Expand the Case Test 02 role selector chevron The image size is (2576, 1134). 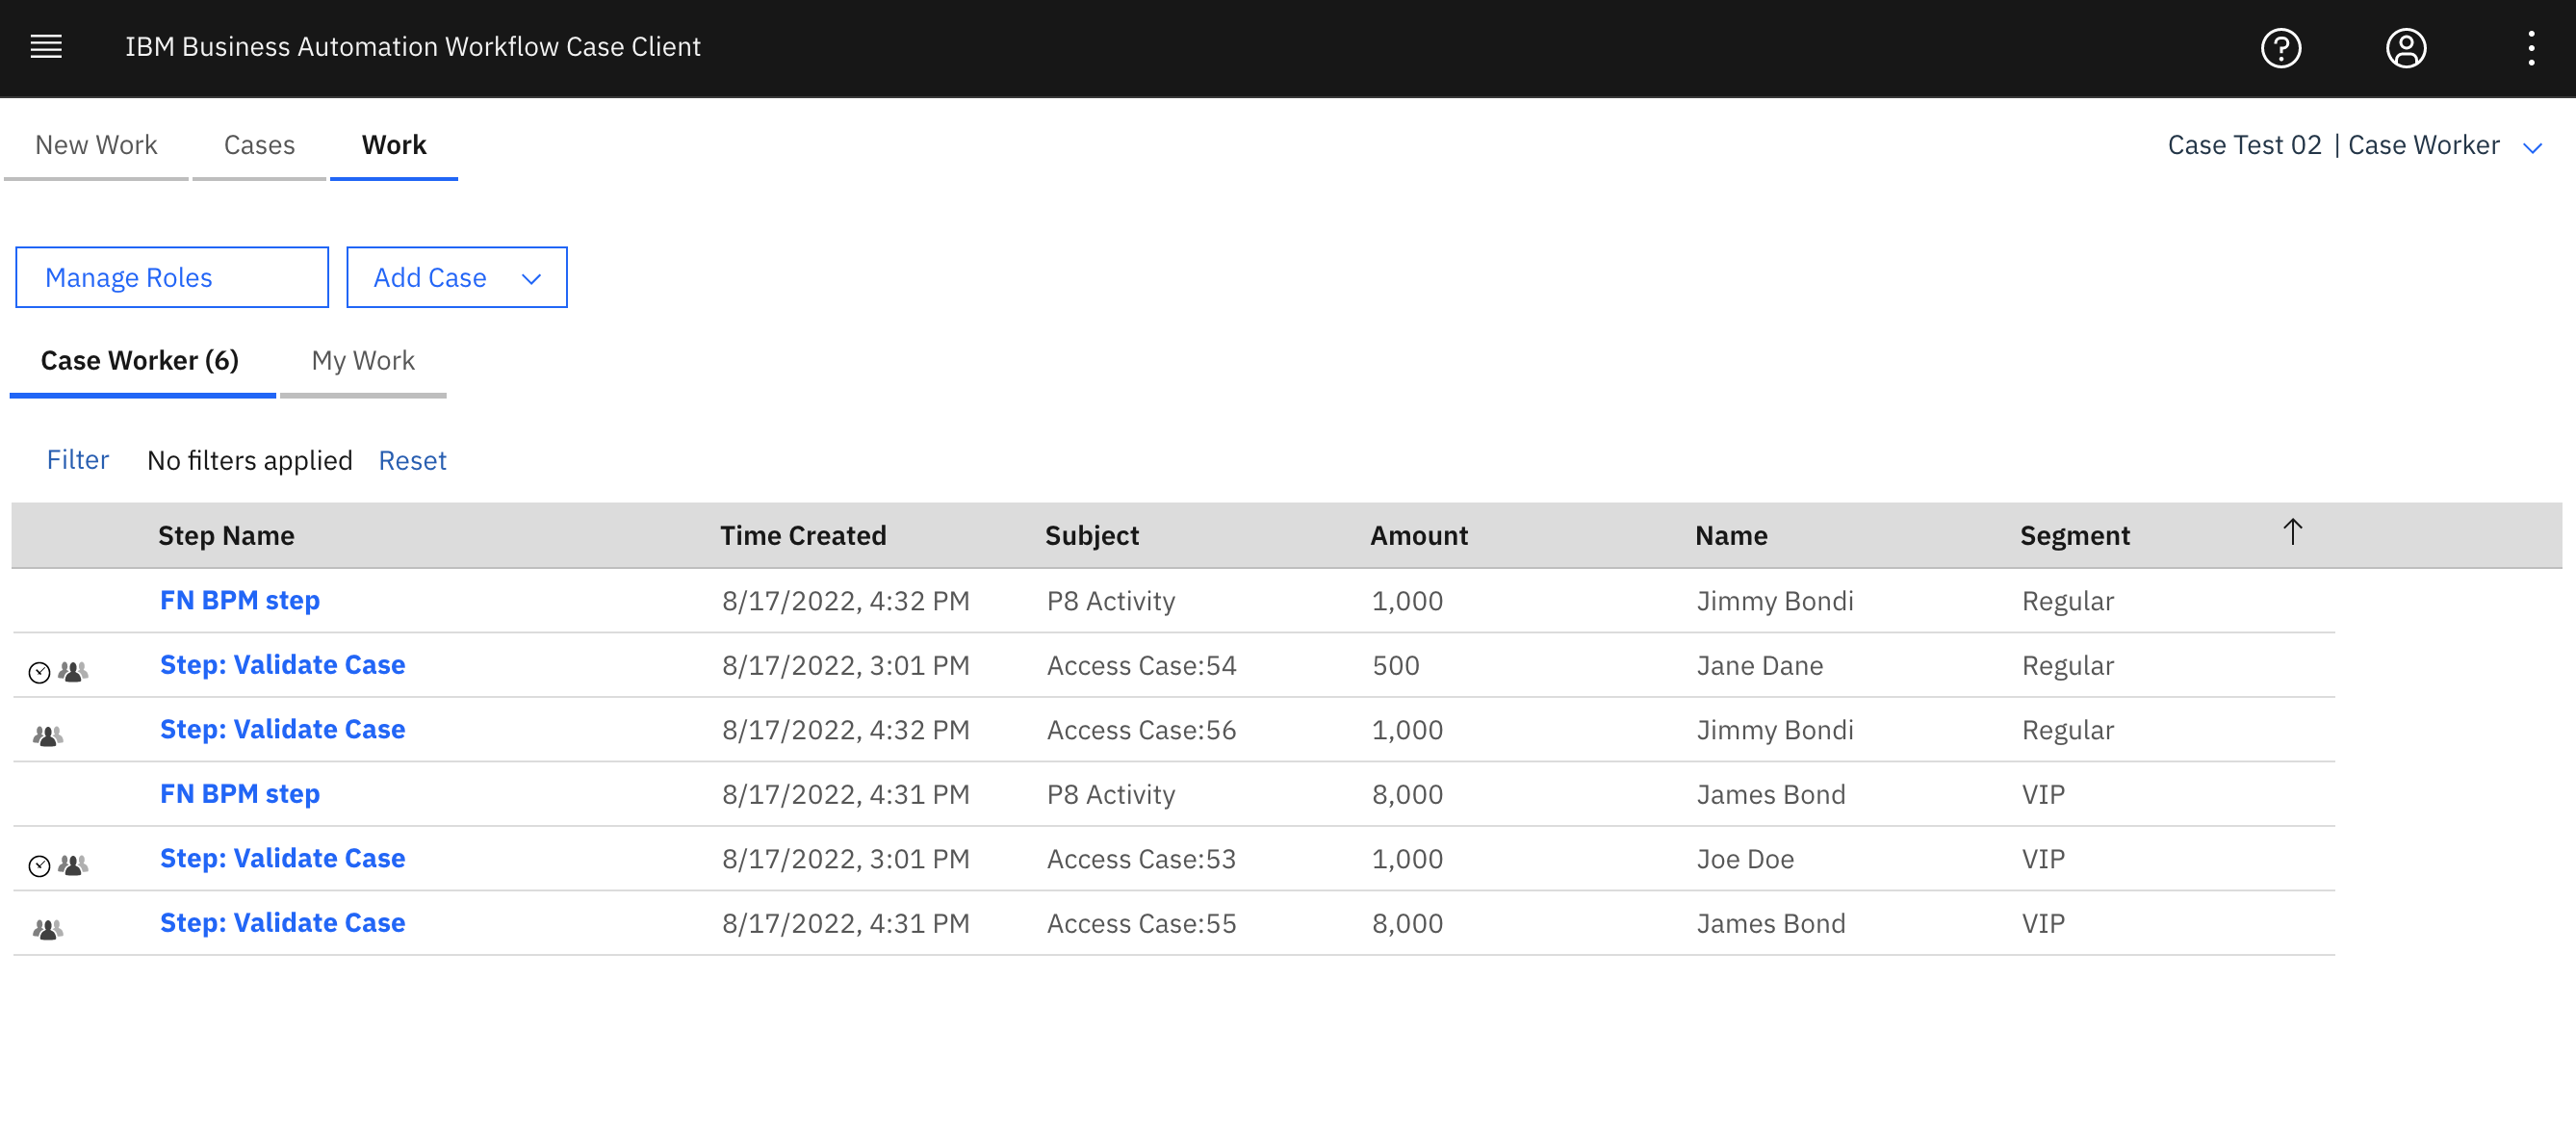[2532, 148]
